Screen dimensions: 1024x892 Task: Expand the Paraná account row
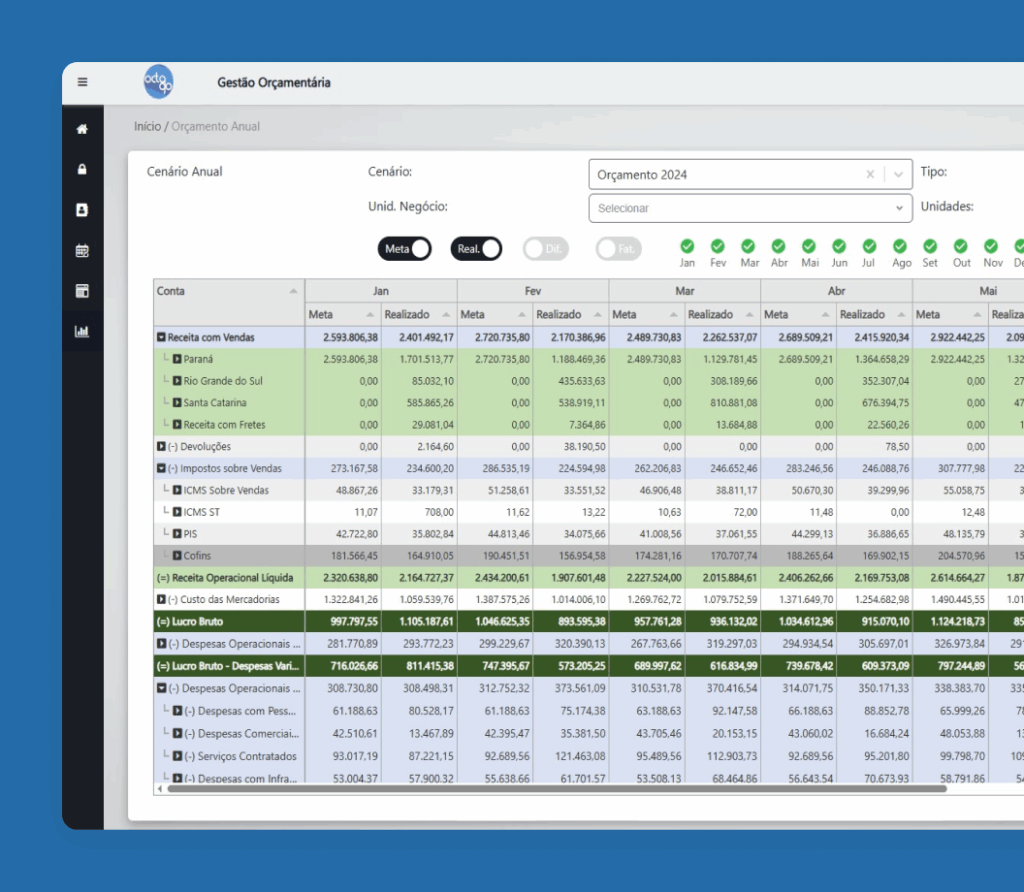pos(177,359)
